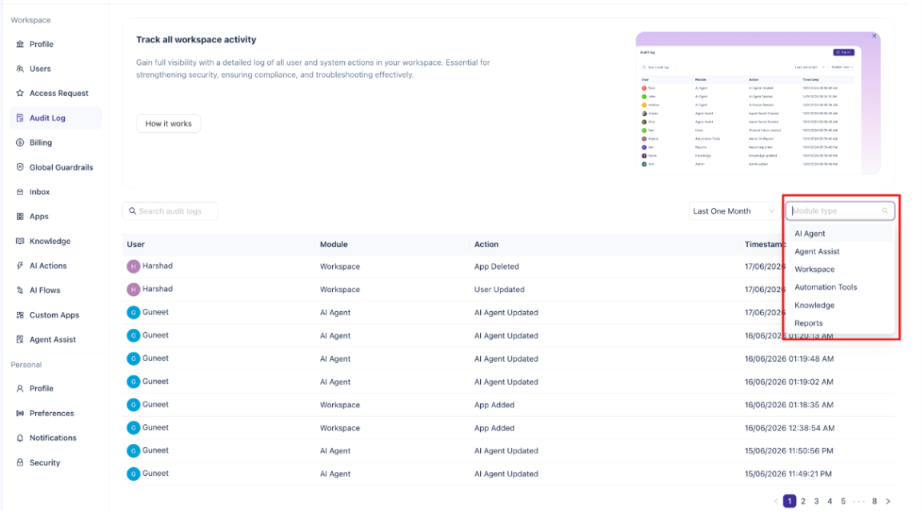Click Harshad's avatar in App Deleted row

click(133, 266)
